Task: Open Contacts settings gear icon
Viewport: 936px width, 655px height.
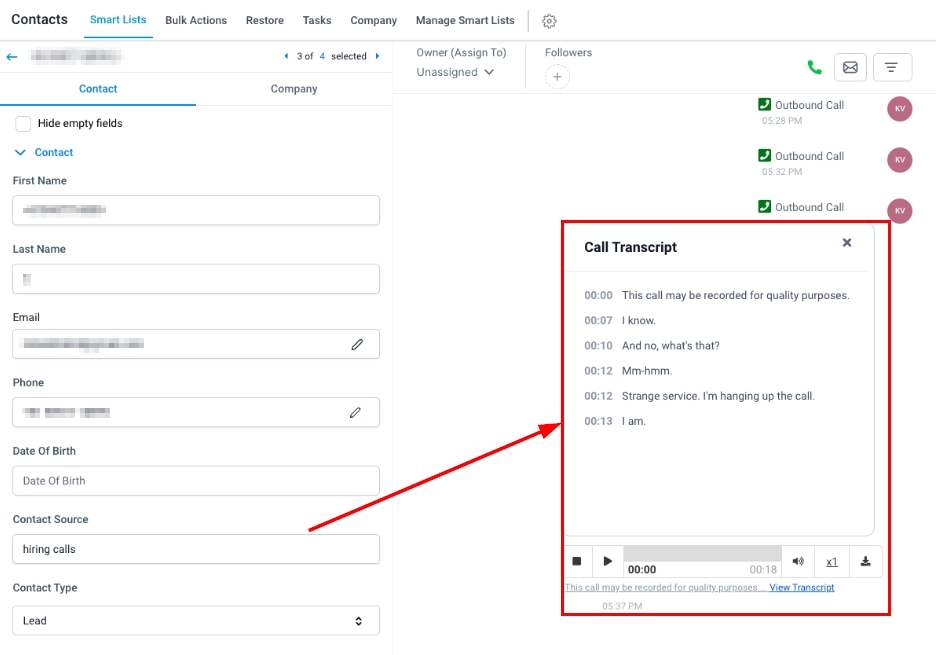Action: (549, 21)
